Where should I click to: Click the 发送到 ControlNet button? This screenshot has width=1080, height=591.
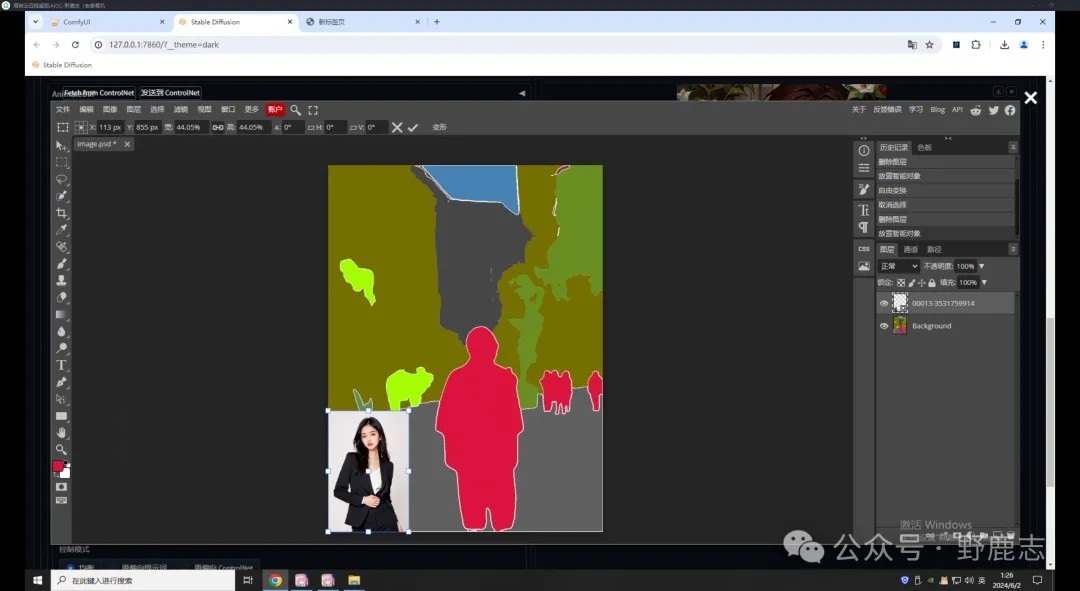(x=170, y=92)
